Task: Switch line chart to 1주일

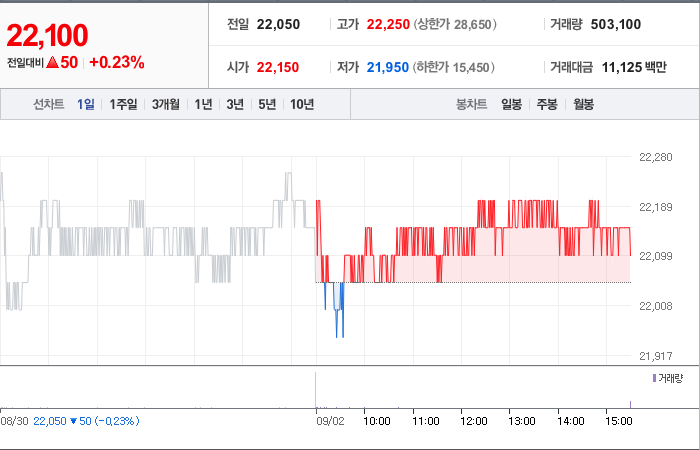Action: pos(123,104)
